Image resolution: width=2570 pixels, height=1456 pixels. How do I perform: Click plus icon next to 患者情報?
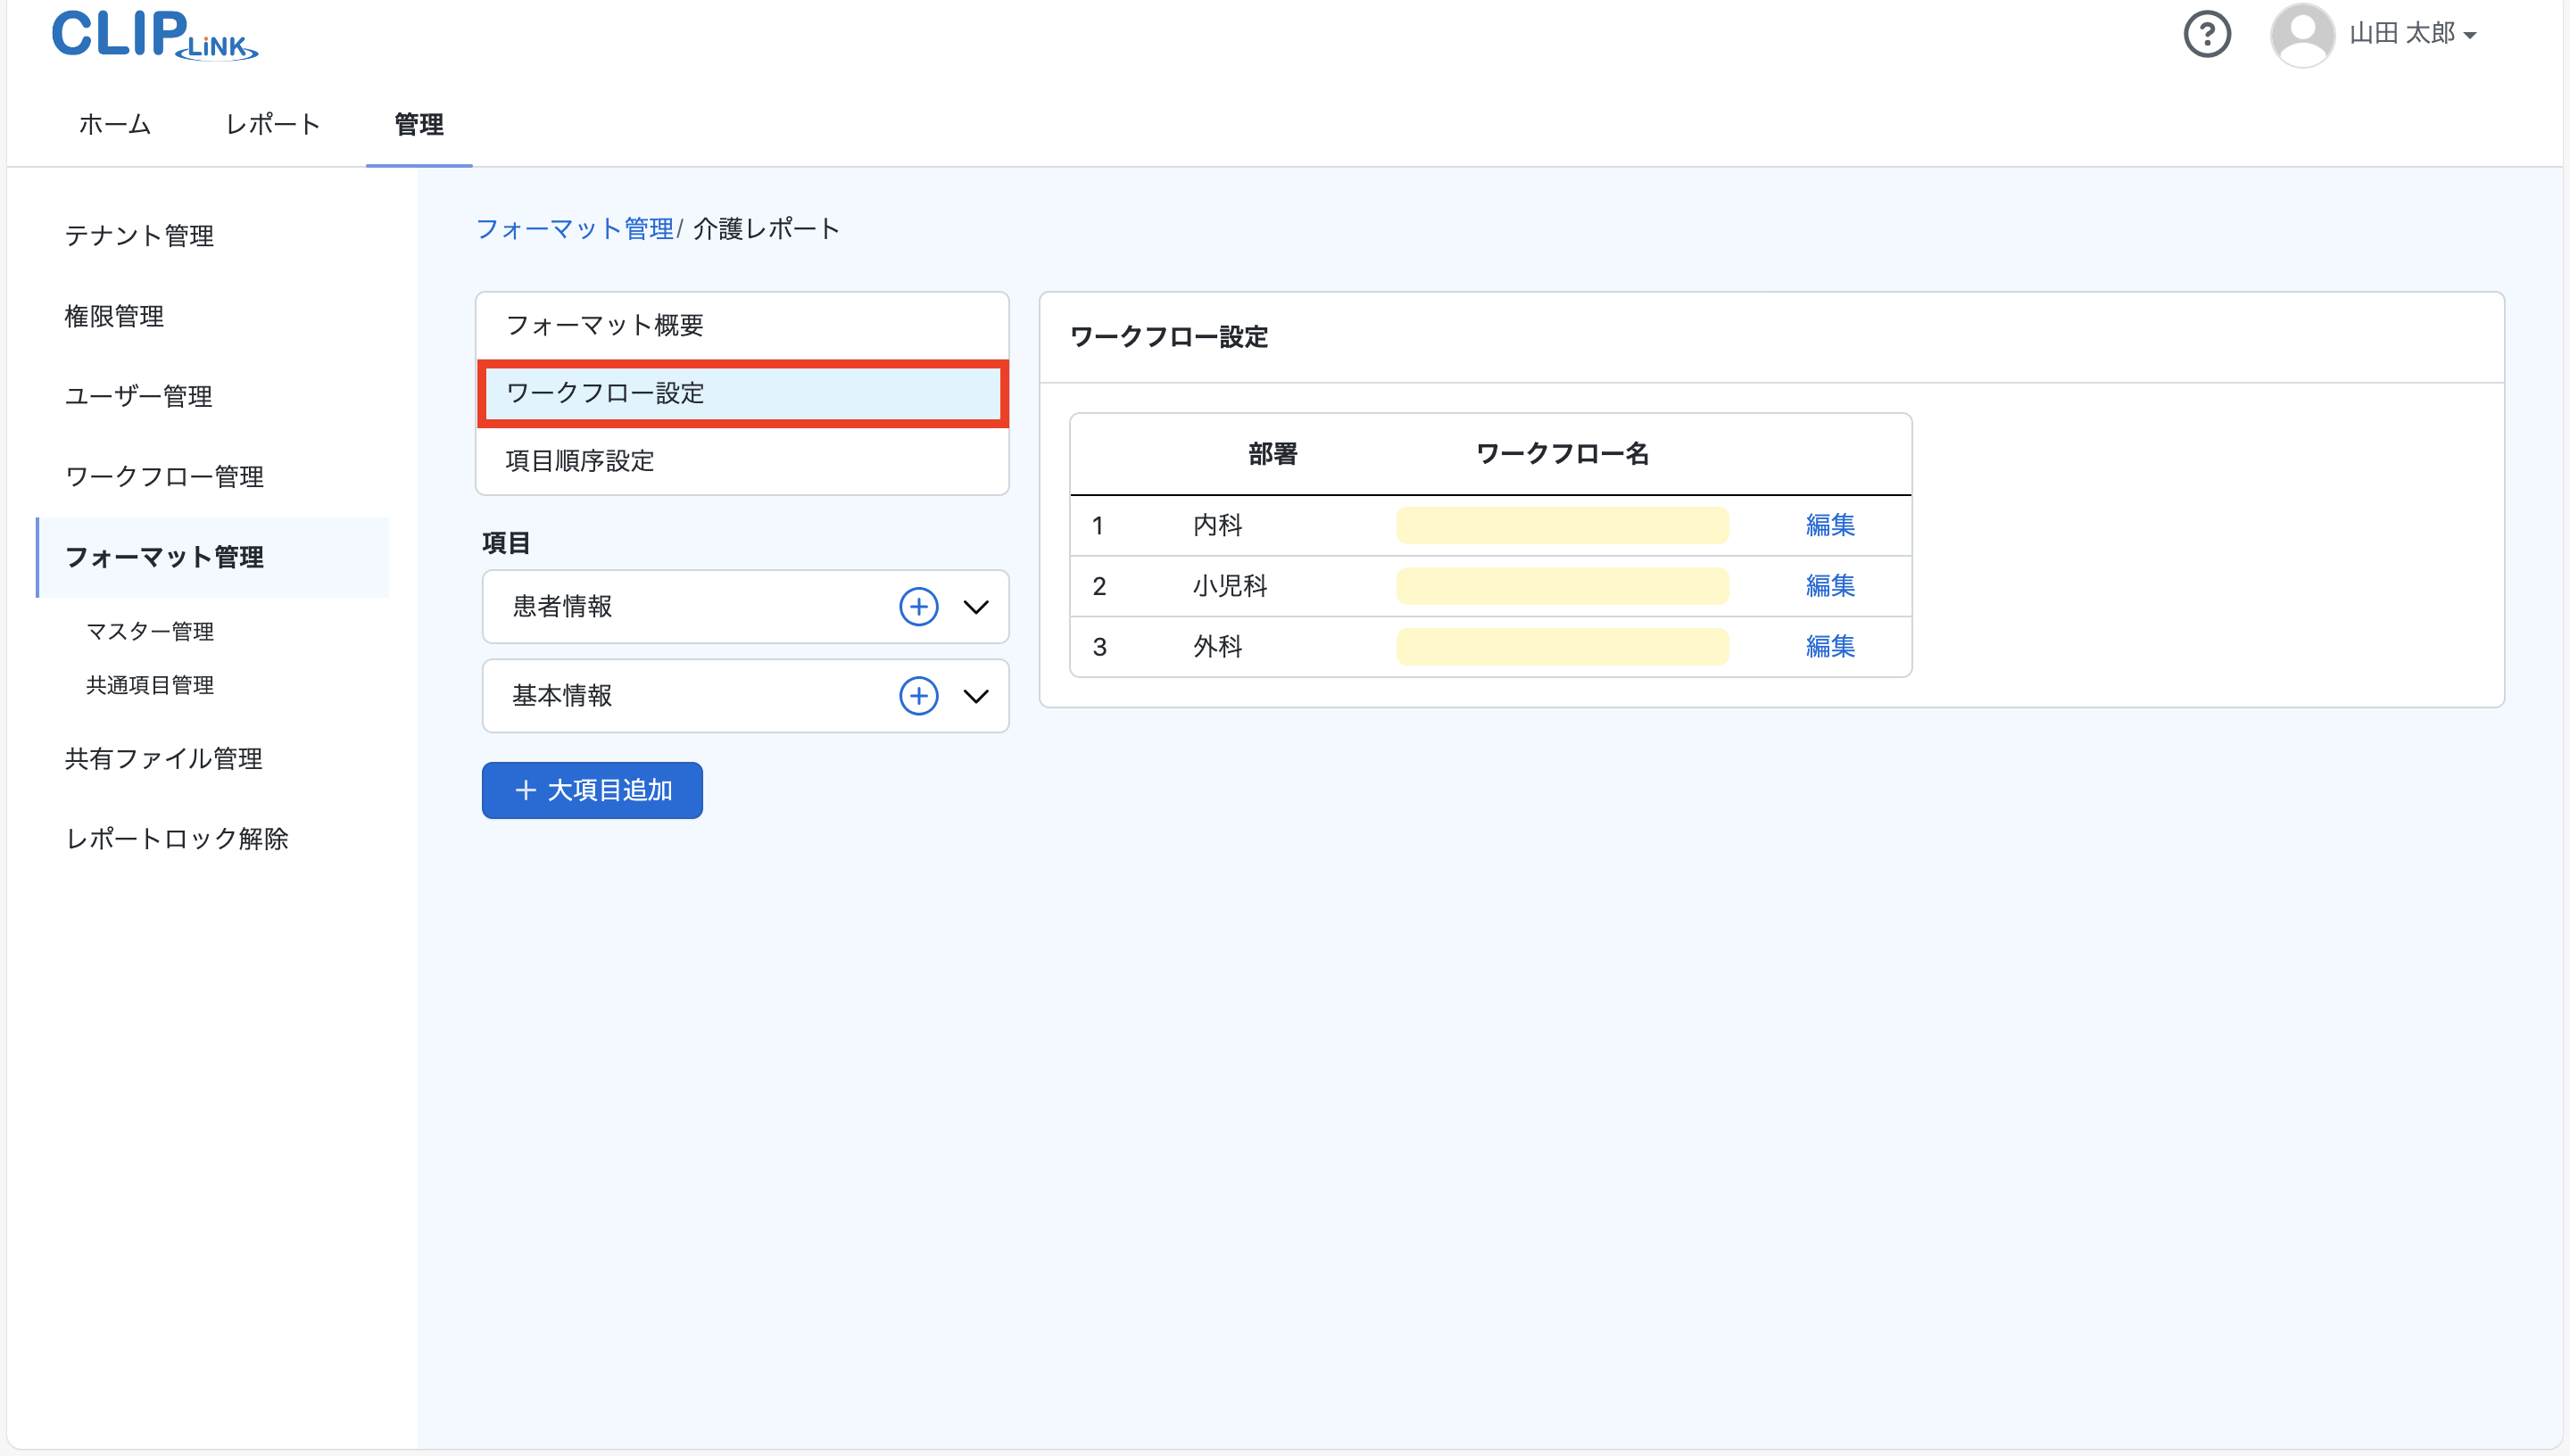coord(918,607)
